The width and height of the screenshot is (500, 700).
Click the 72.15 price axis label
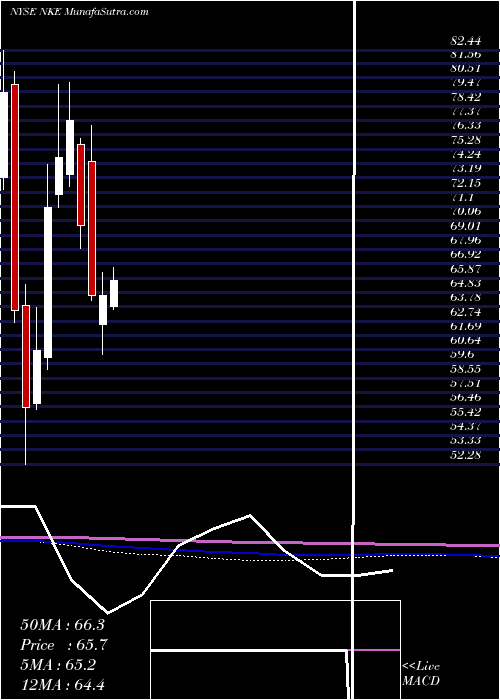(x=466, y=183)
